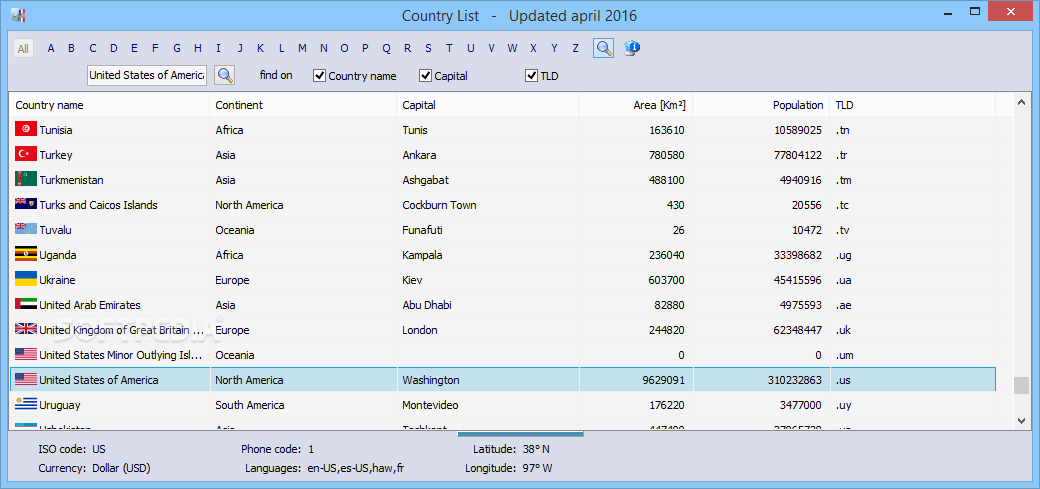Click the horizontal splitter handle below the table

(x=520, y=434)
